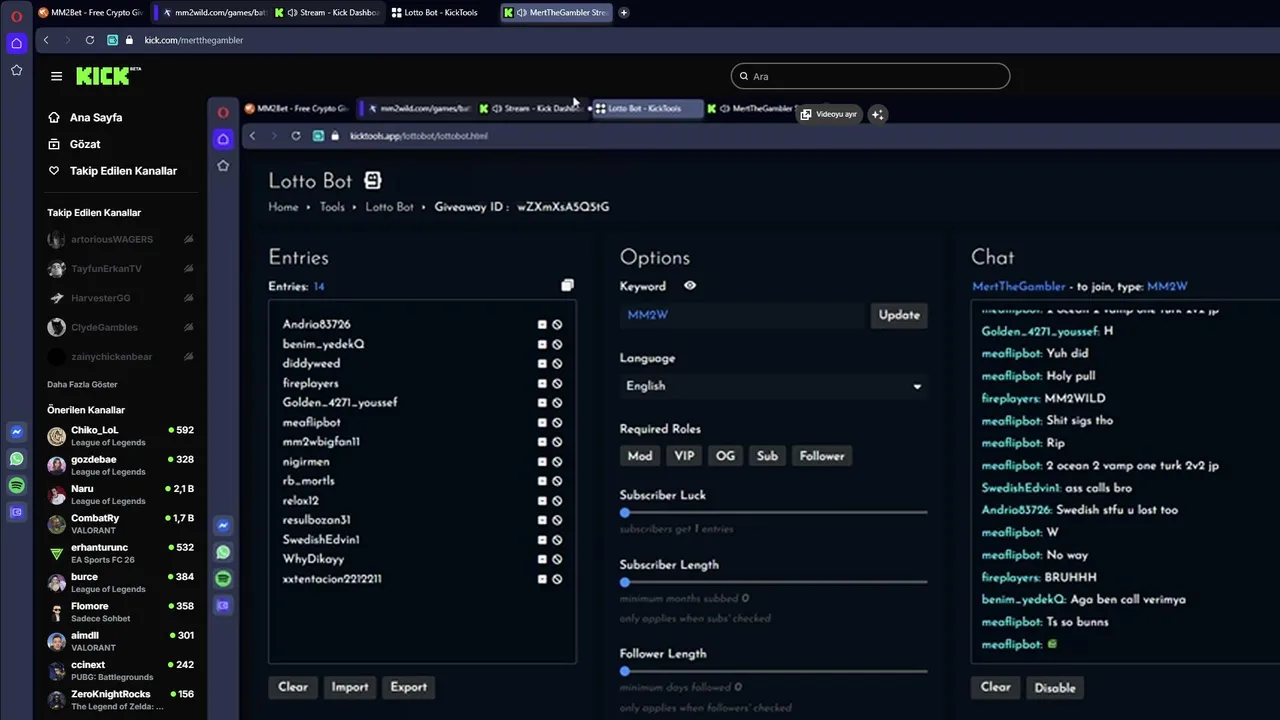1280x720 pixels.
Task: Toggle notification icon for ClydeGambles channel
Action: tap(188, 327)
